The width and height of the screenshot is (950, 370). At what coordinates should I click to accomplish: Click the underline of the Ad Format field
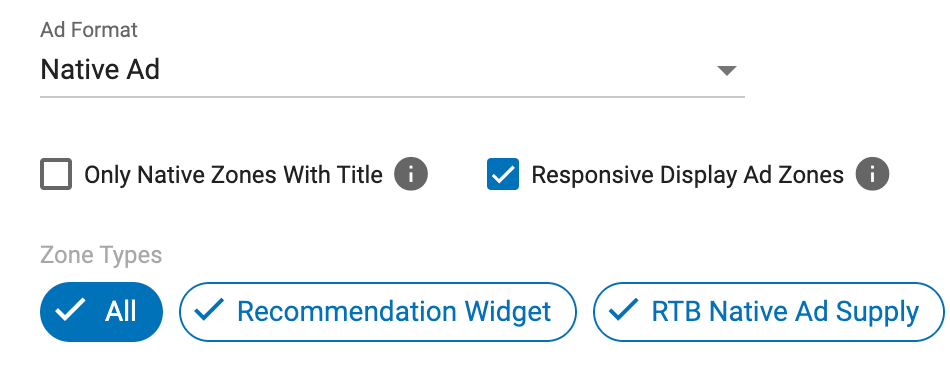pos(392,96)
